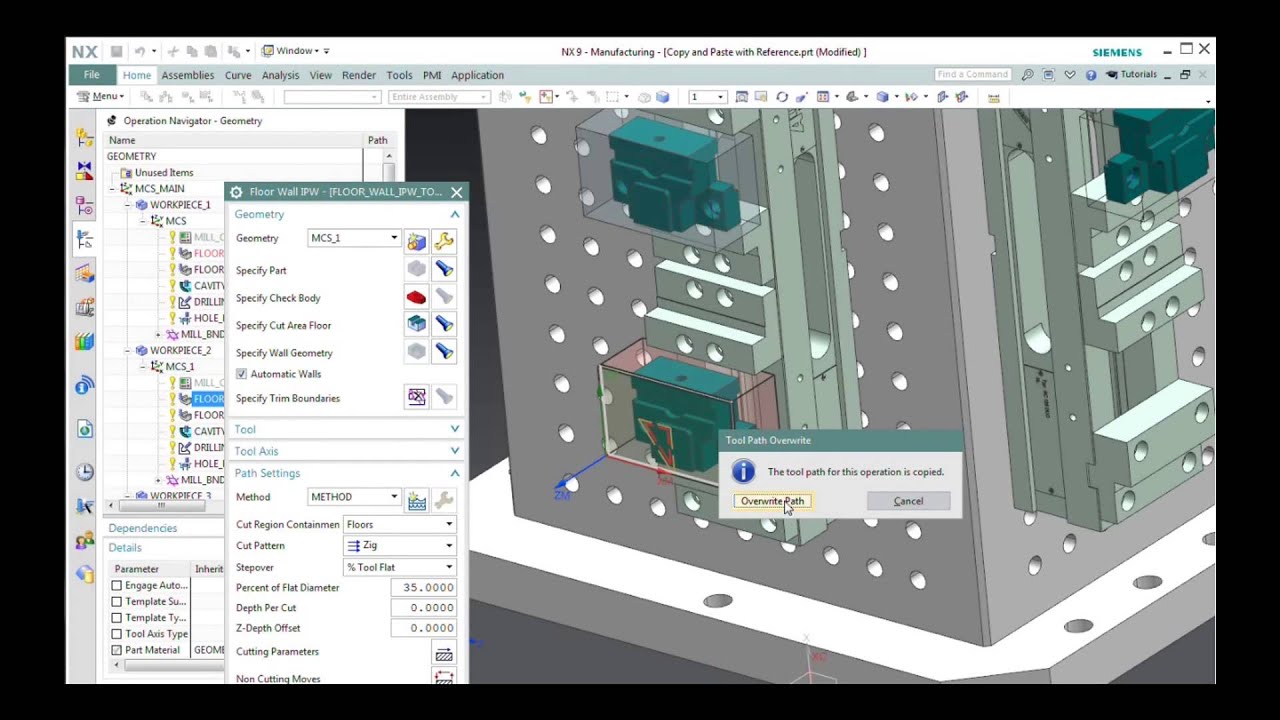Click Overwrite Path in Tool Path Overwrite dialog
The image size is (1280, 720).
pyautogui.click(x=772, y=501)
